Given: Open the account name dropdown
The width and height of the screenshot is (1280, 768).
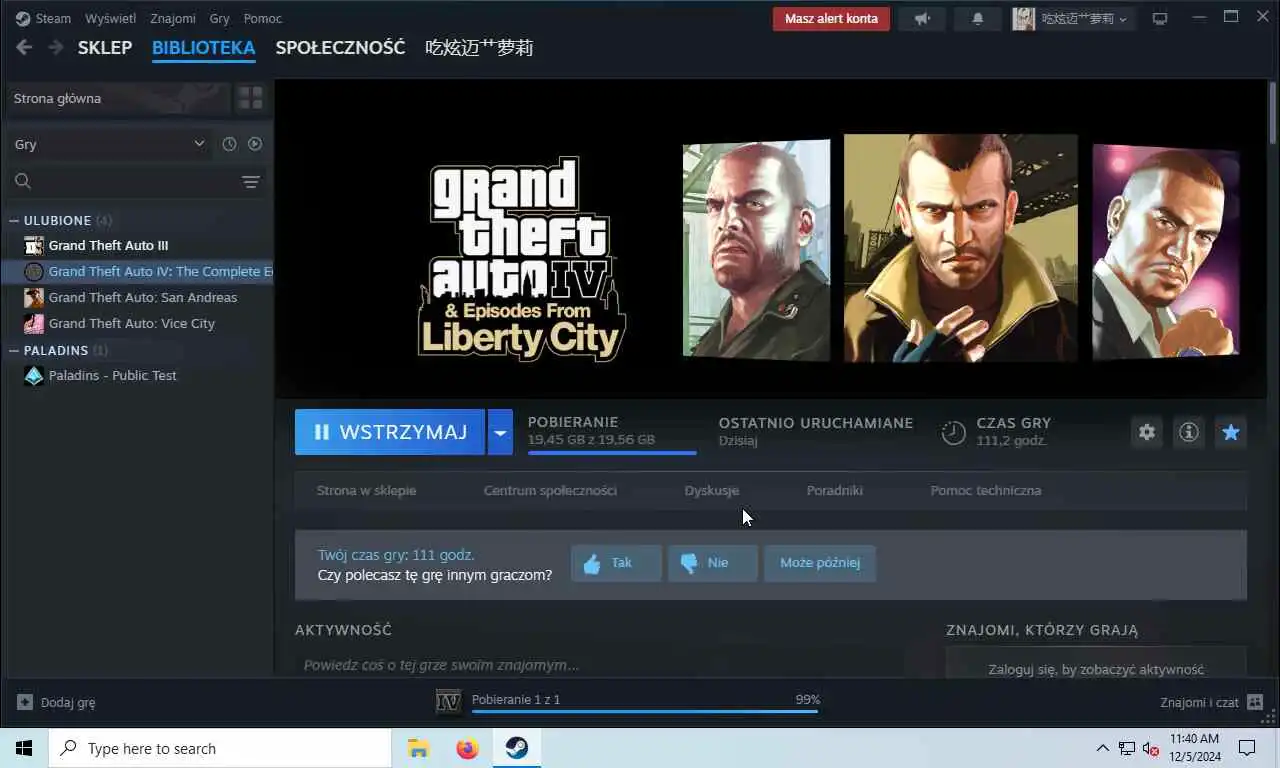Looking at the screenshot, I should [x=1085, y=18].
